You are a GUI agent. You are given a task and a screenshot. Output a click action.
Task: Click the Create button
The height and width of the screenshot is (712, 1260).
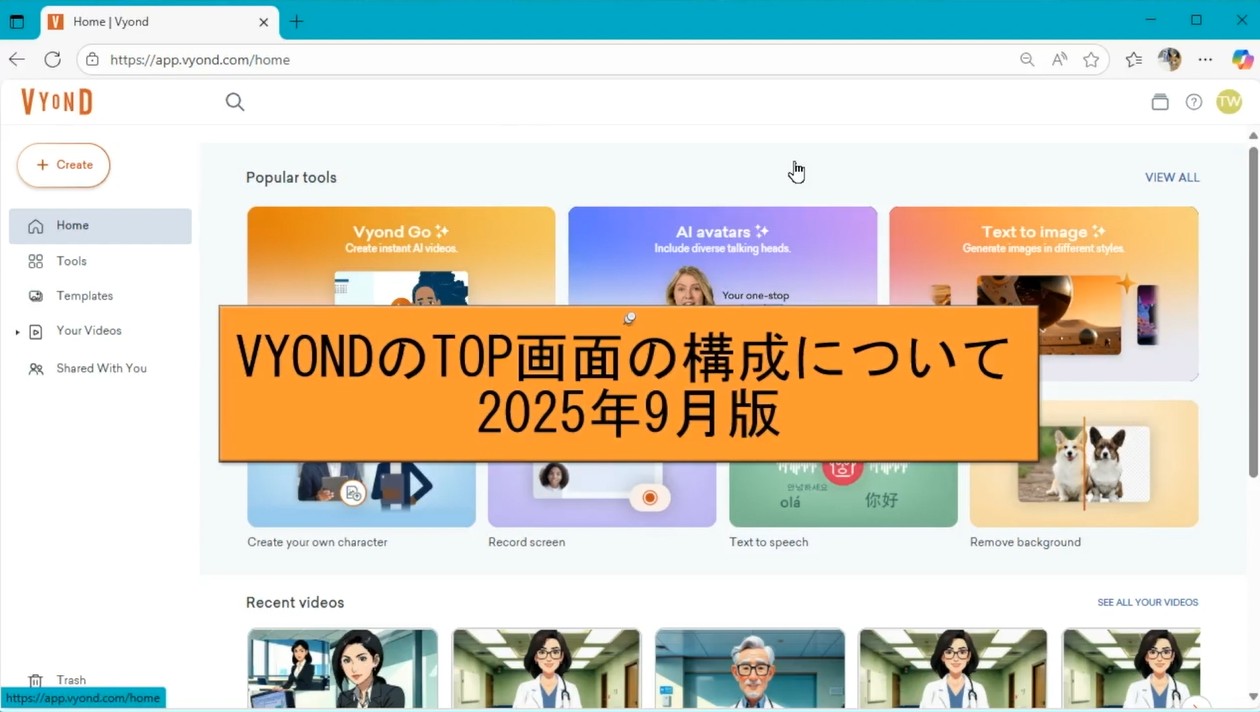[x=63, y=165]
